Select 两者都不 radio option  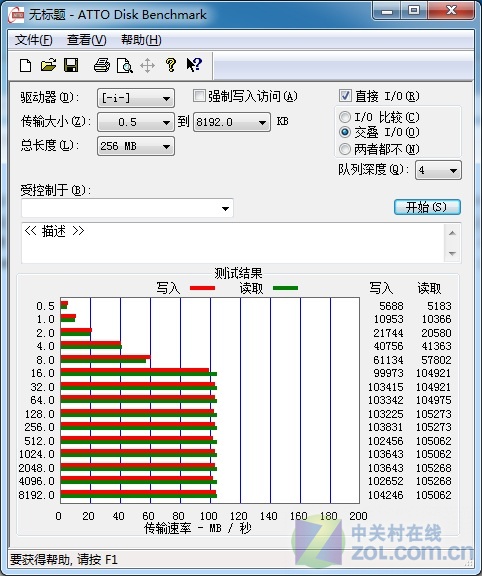point(345,149)
